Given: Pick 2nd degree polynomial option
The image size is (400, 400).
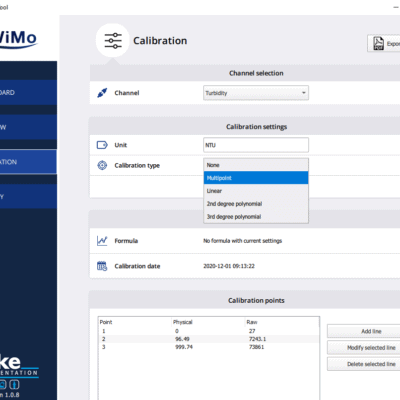Looking at the screenshot, I should 256,204.
